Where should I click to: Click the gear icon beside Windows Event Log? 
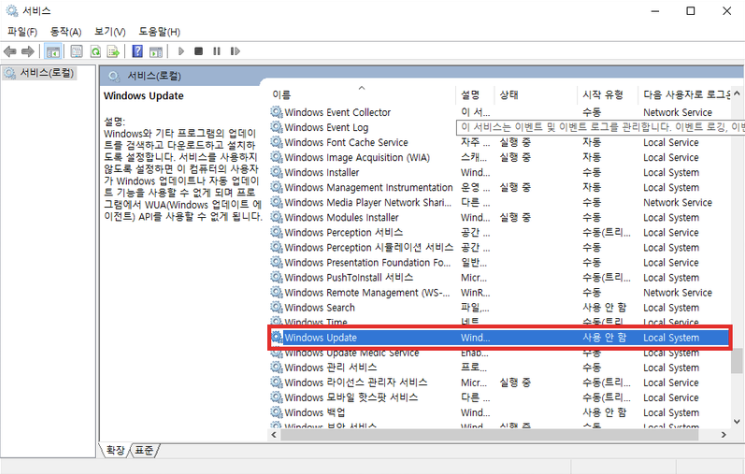[x=277, y=127]
